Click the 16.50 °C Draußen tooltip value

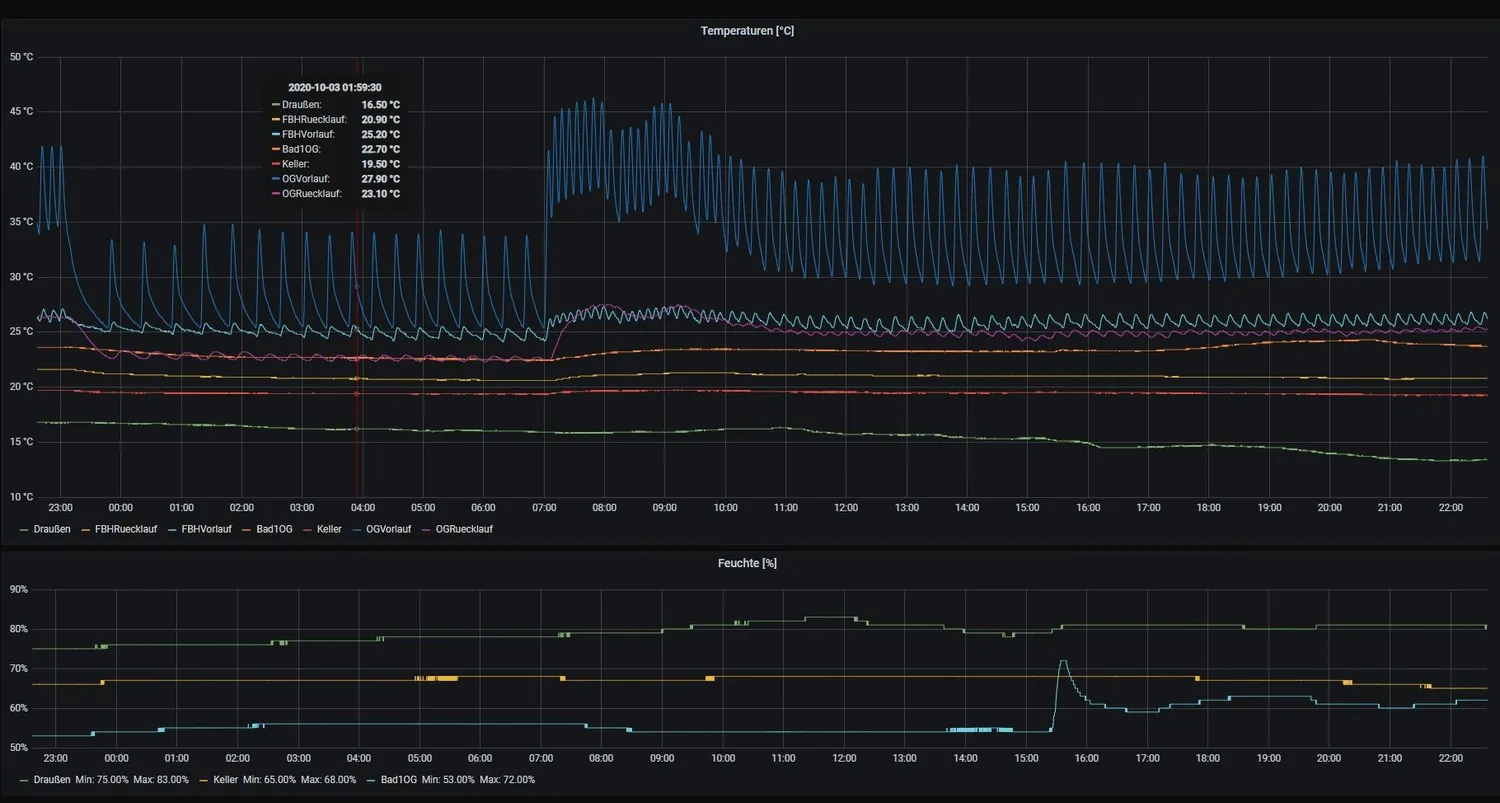380,104
